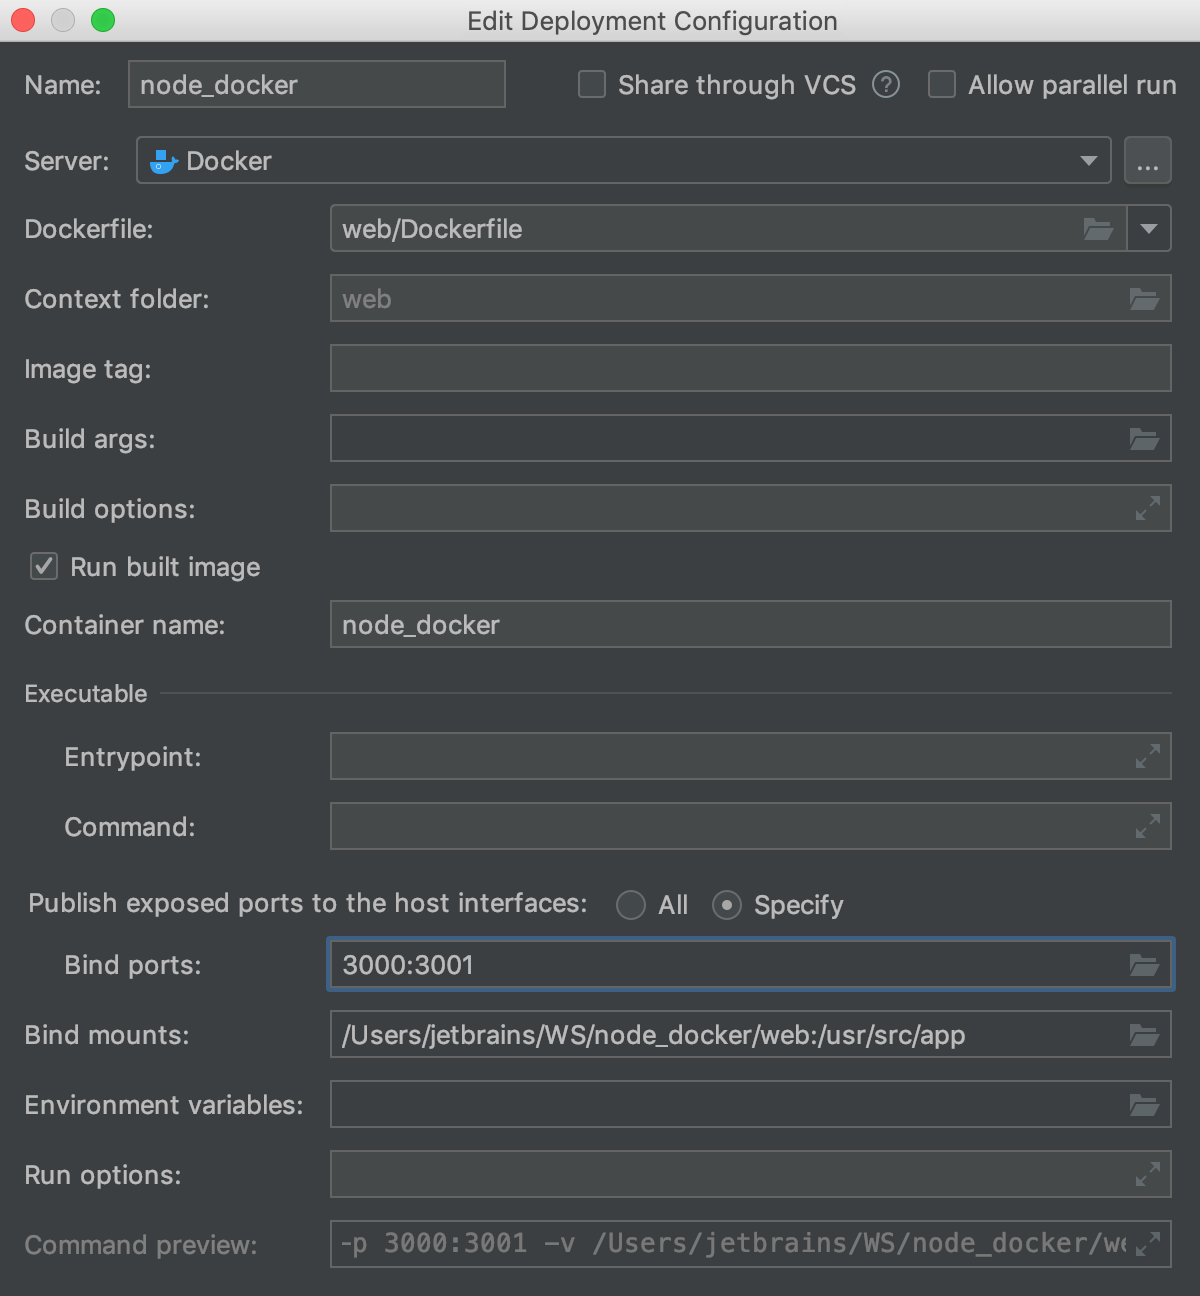Open the Server dropdown list
Image resolution: width=1200 pixels, height=1296 pixels.
point(1089,161)
